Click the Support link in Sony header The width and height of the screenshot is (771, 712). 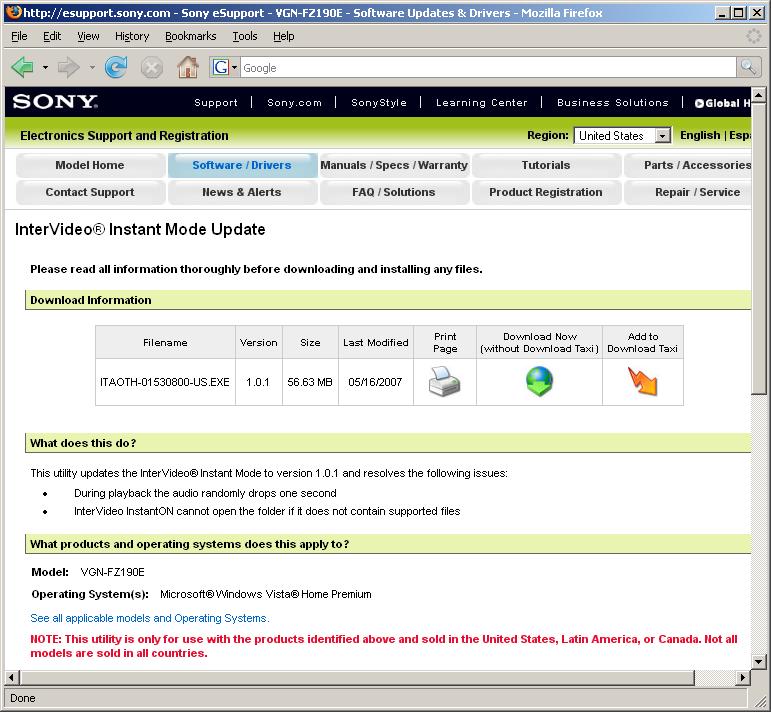tap(216, 103)
